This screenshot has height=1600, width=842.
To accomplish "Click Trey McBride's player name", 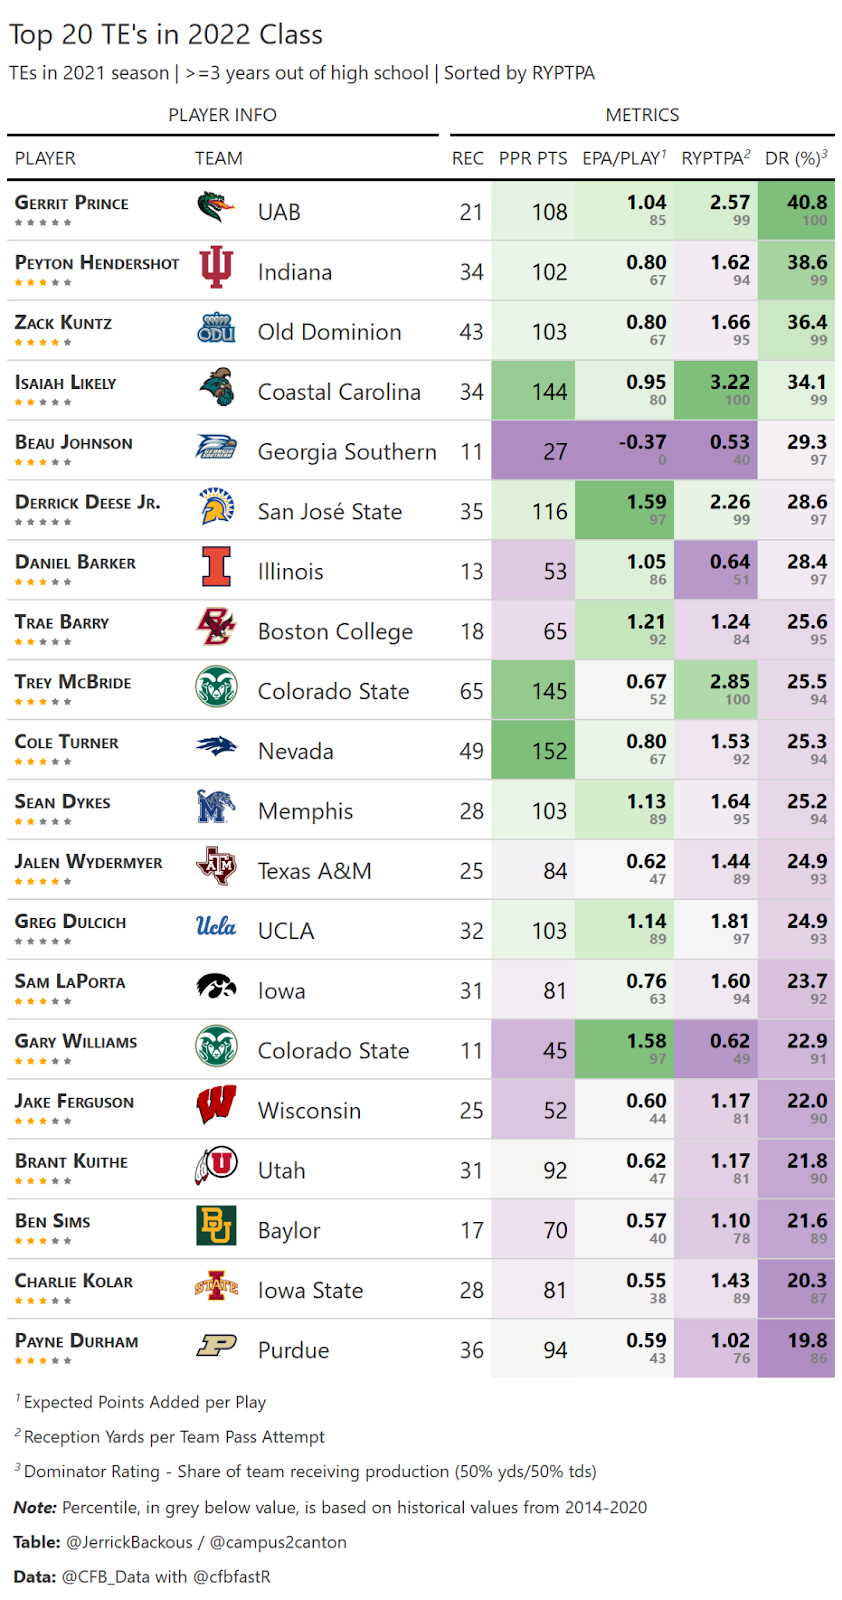I will click(x=73, y=682).
